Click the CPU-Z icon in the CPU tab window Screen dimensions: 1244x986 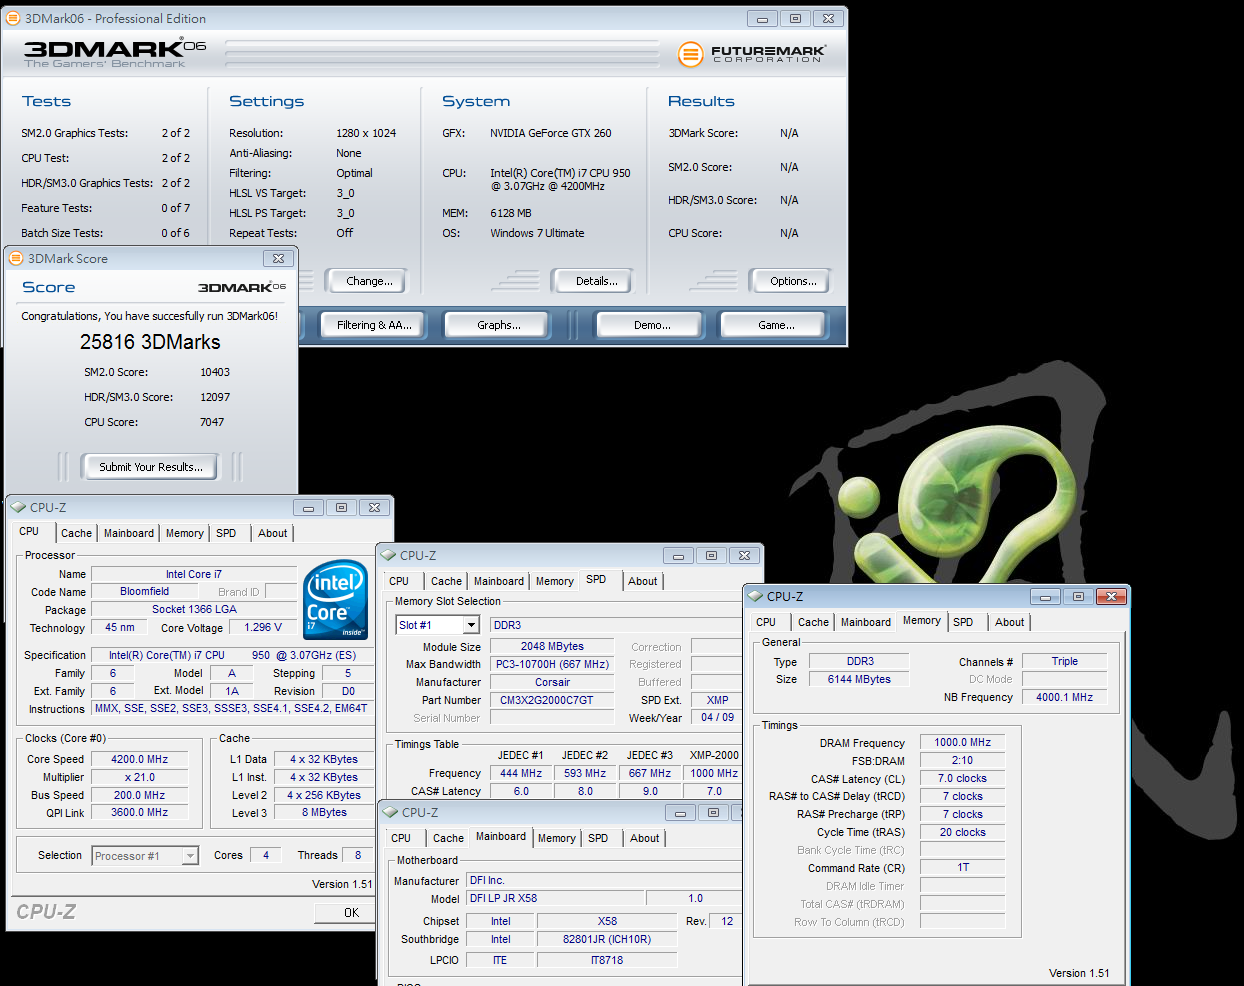[x=18, y=507]
